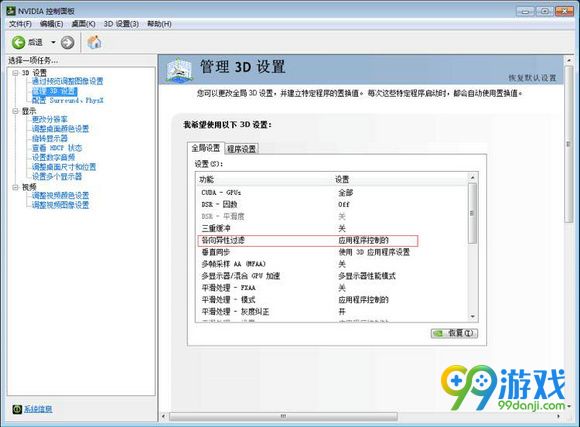This screenshot has height=427, width=580.
Task: Collapse the 3D 设置 tree node
Action: [16, 73]
